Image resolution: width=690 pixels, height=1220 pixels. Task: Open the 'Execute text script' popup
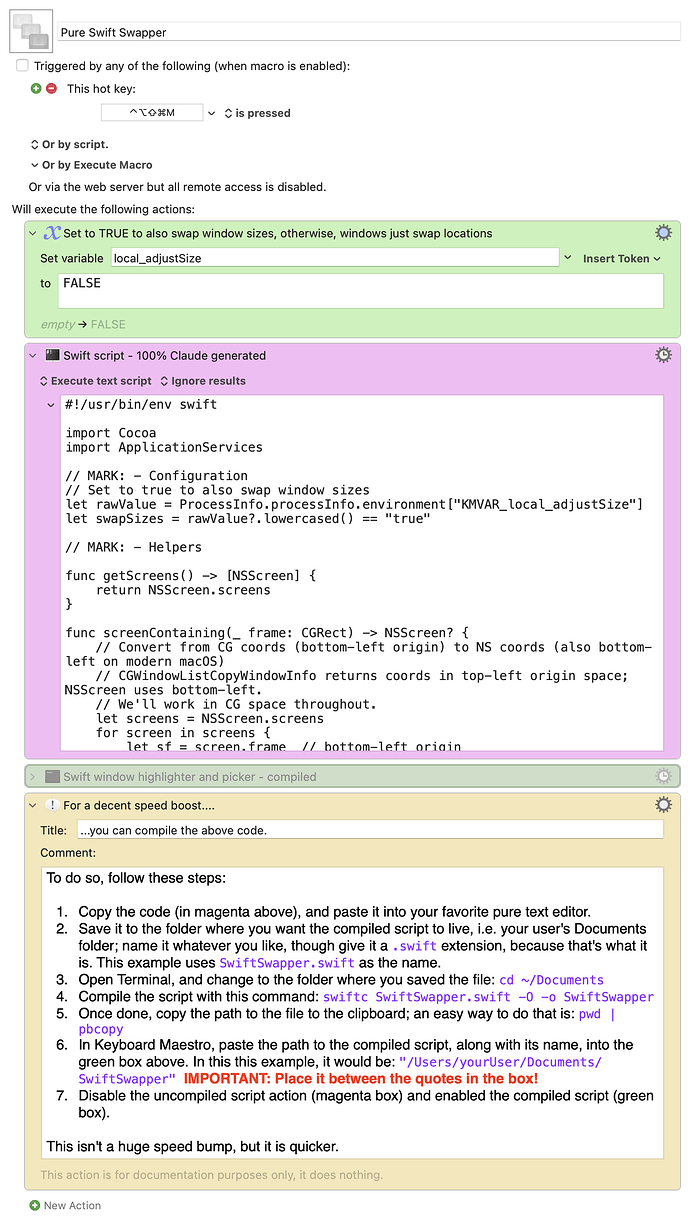point(95,381)
